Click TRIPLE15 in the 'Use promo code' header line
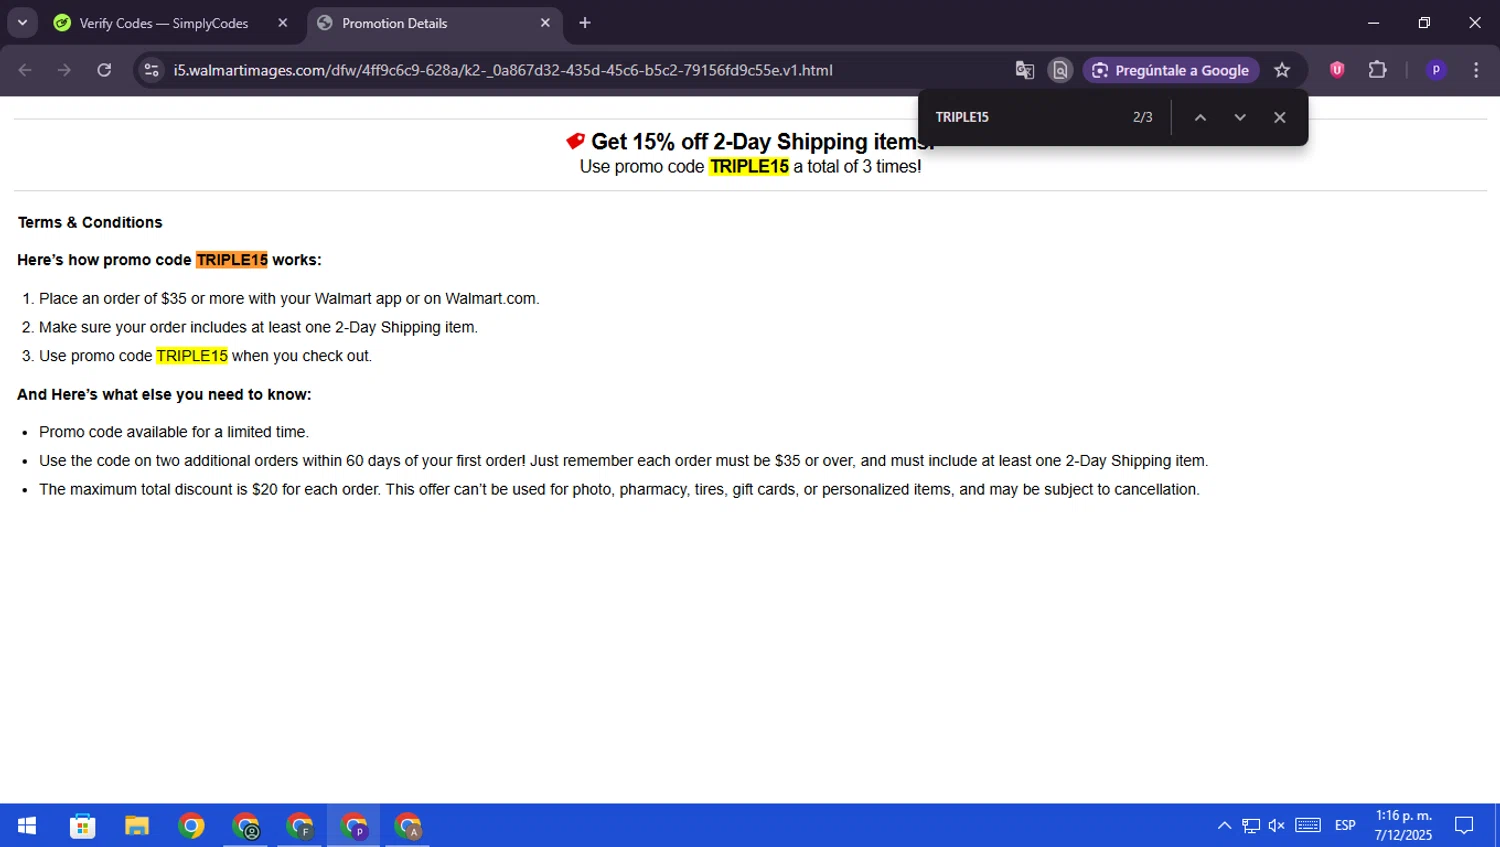 tap(749, 167)
